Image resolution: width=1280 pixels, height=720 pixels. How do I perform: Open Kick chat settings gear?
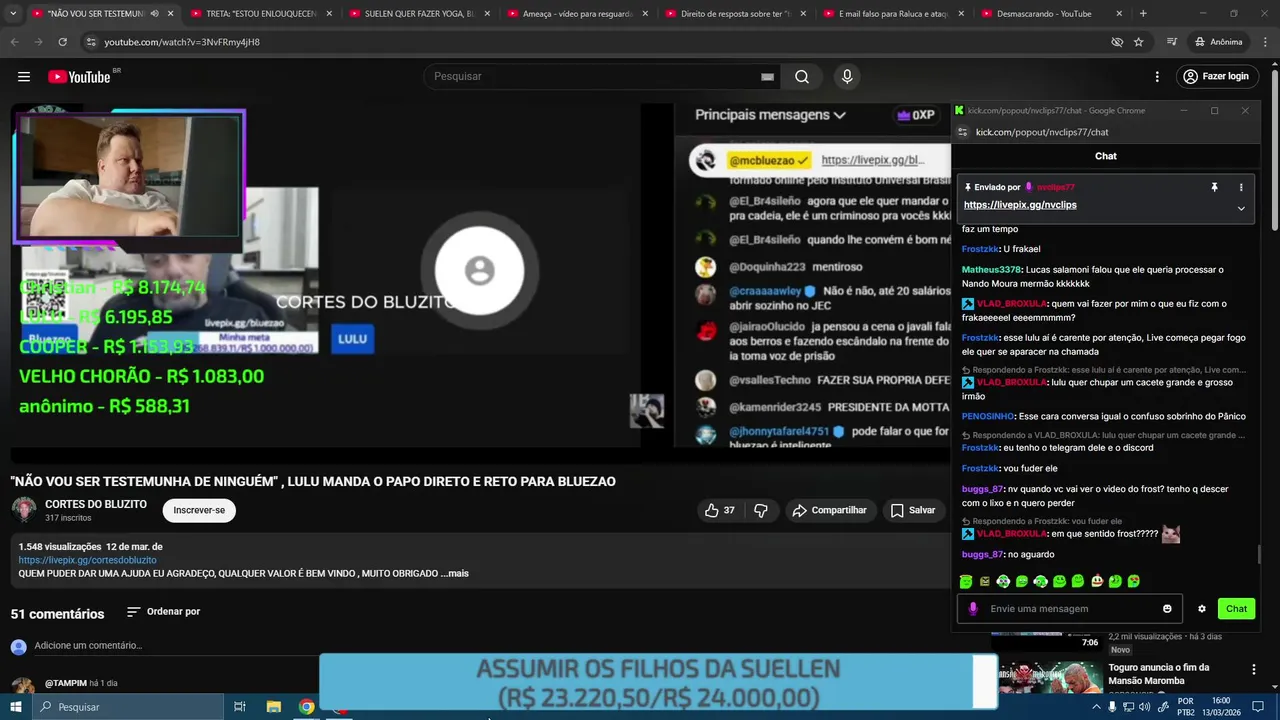click(x=1202, y=609)
